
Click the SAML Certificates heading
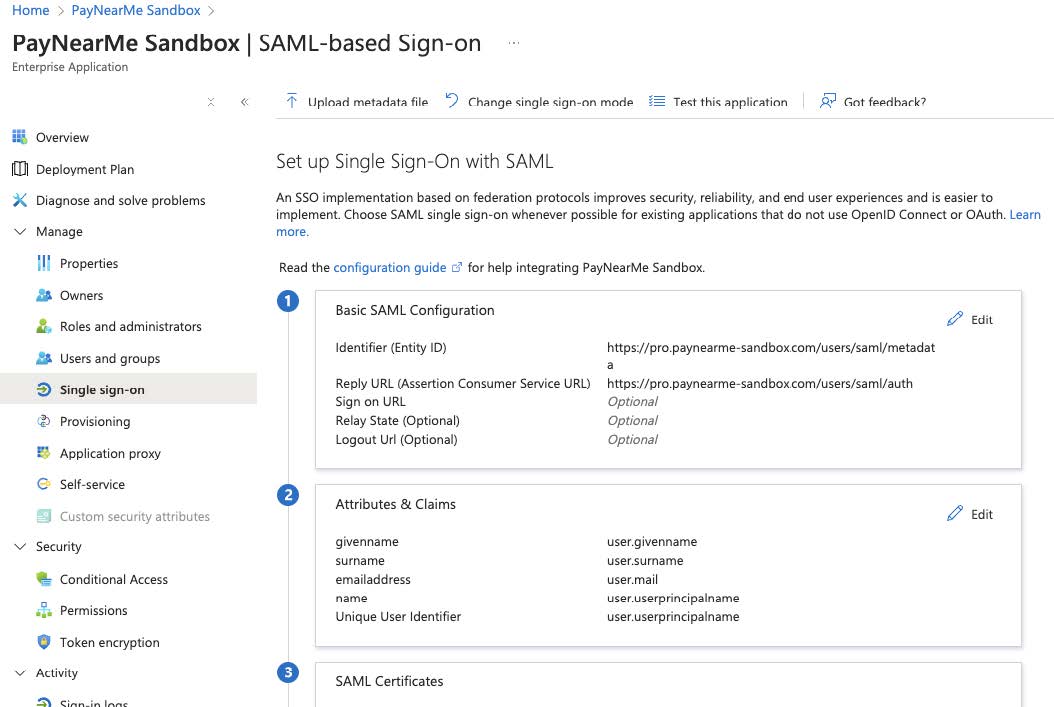point(389,681)
